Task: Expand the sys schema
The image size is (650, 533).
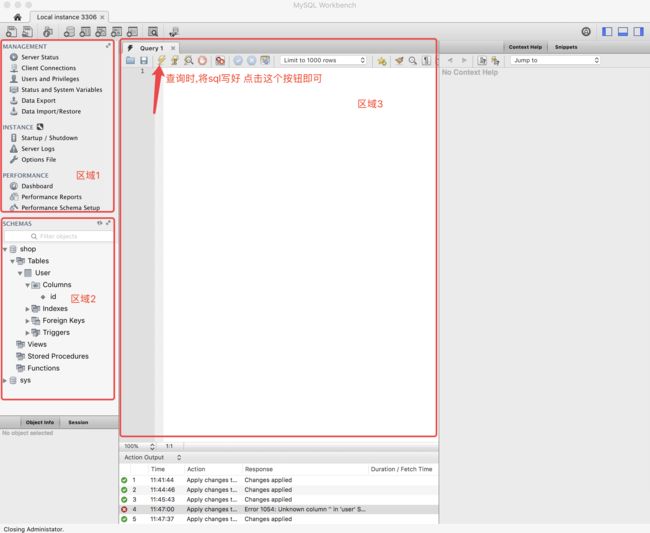Action: click(5, 380)
